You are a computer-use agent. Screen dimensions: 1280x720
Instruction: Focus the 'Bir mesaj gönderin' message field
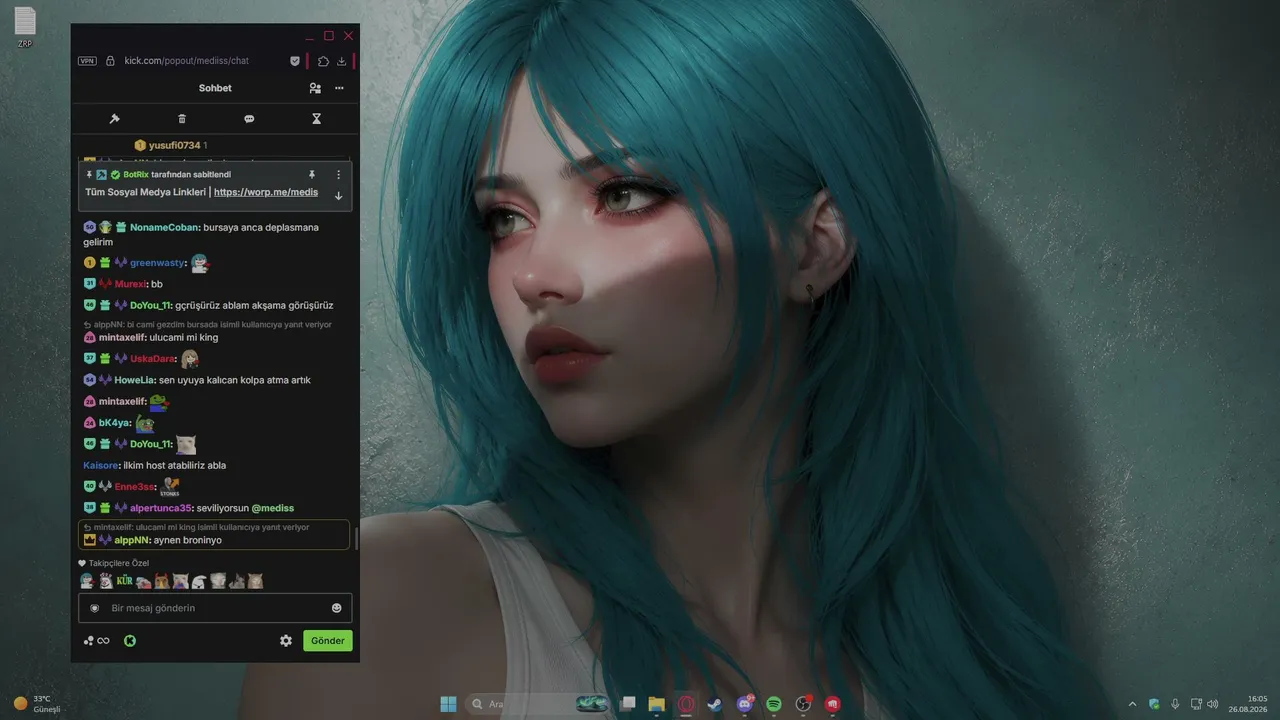(x=215, y=608)
